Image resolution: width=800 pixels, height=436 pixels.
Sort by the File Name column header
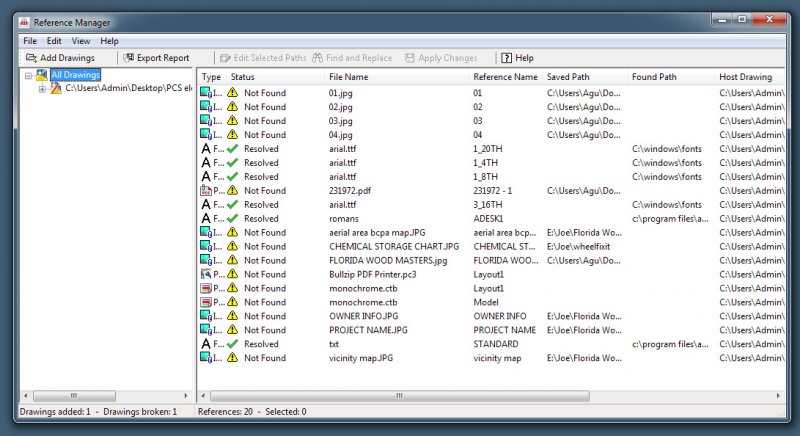[x=349, y=77]
